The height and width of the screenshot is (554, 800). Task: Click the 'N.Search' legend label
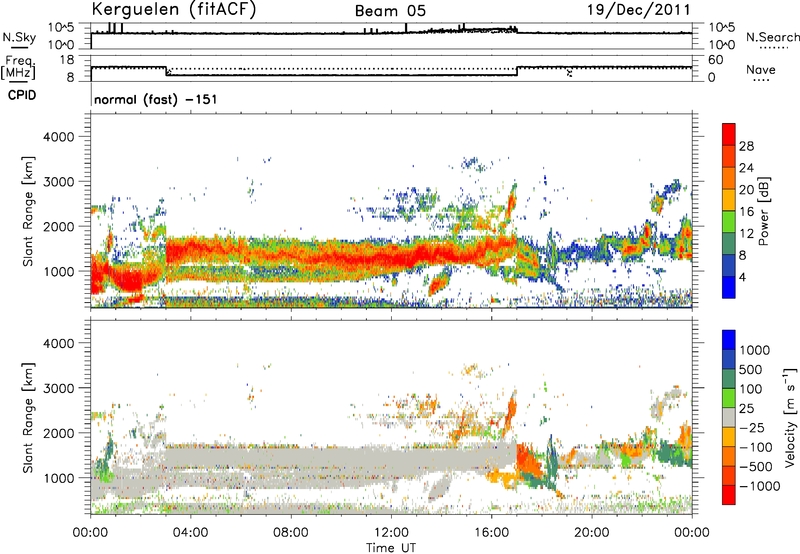click(x=772, y=37)
